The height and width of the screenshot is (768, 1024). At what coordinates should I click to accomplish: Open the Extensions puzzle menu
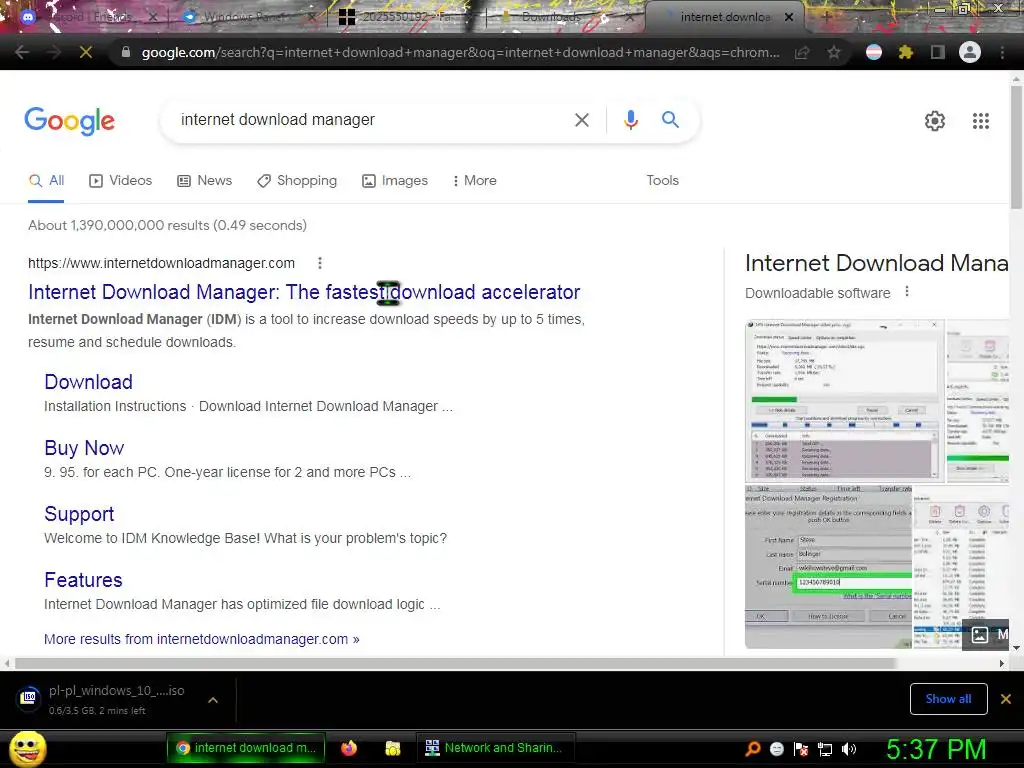906,52
